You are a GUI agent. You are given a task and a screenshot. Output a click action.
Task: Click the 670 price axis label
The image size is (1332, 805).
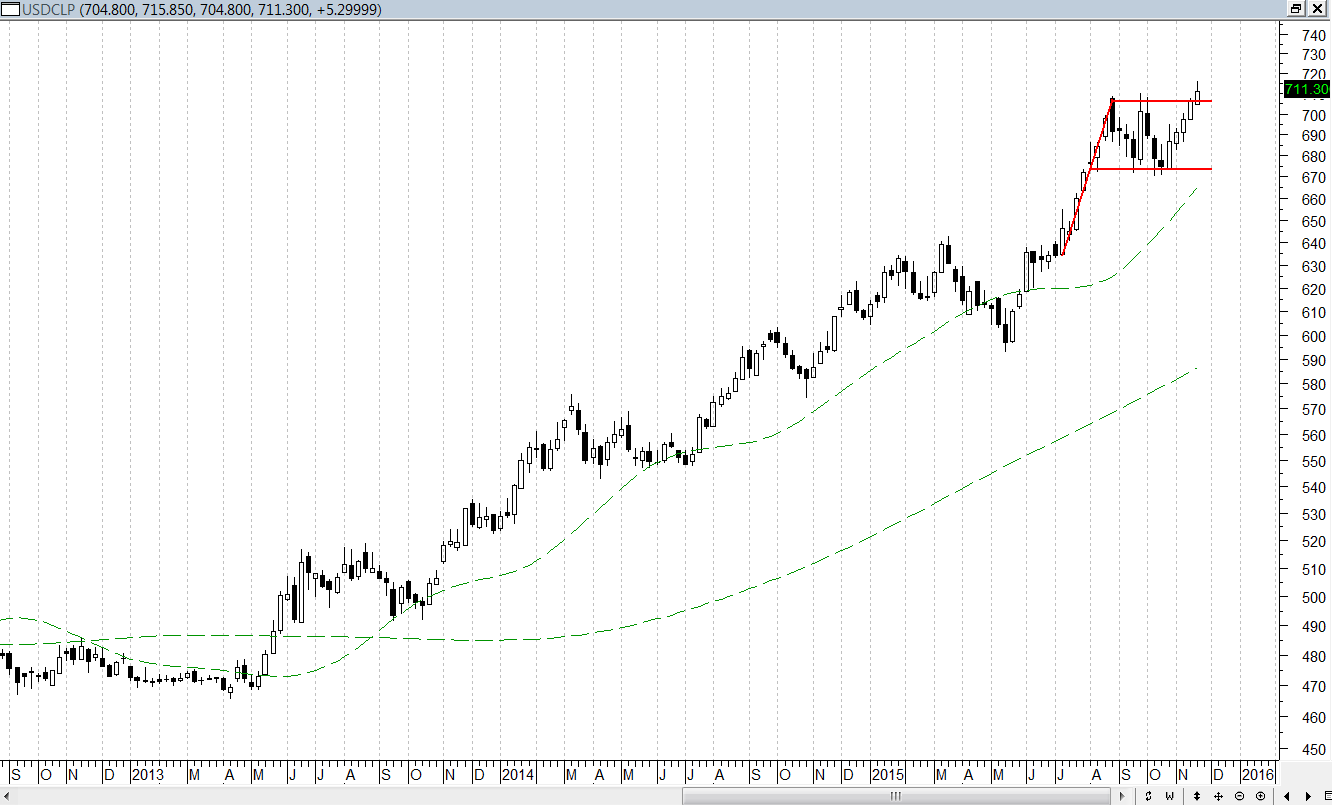pyautogui.click(x=1313, y=177)
